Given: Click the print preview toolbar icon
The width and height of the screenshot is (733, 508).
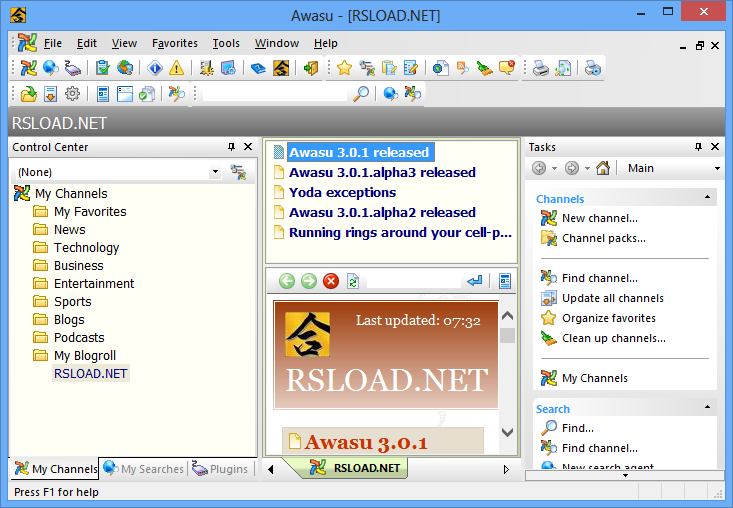Looking at the screenshot, I should 563,68.
